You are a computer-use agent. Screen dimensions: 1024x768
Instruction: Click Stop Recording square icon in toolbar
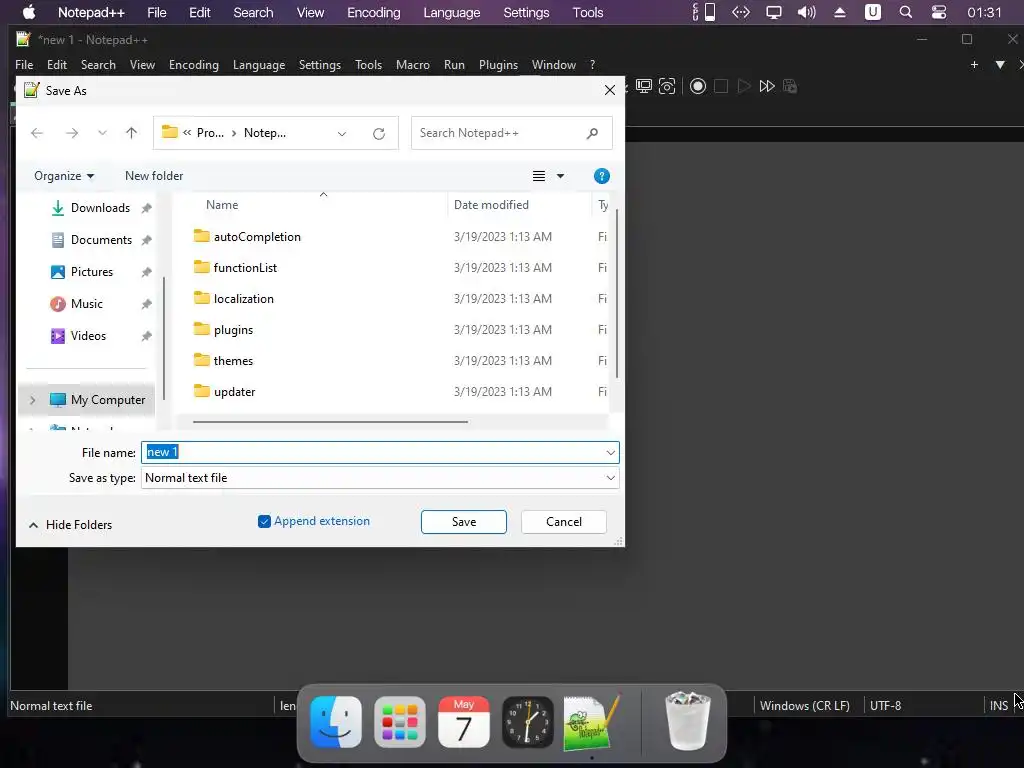[721, 86]
